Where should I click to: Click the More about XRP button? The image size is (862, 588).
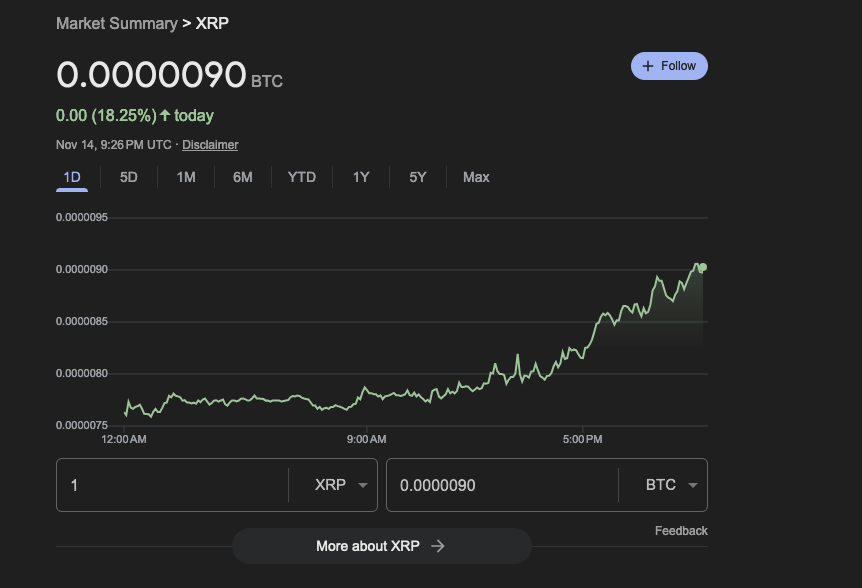[382, 546]
